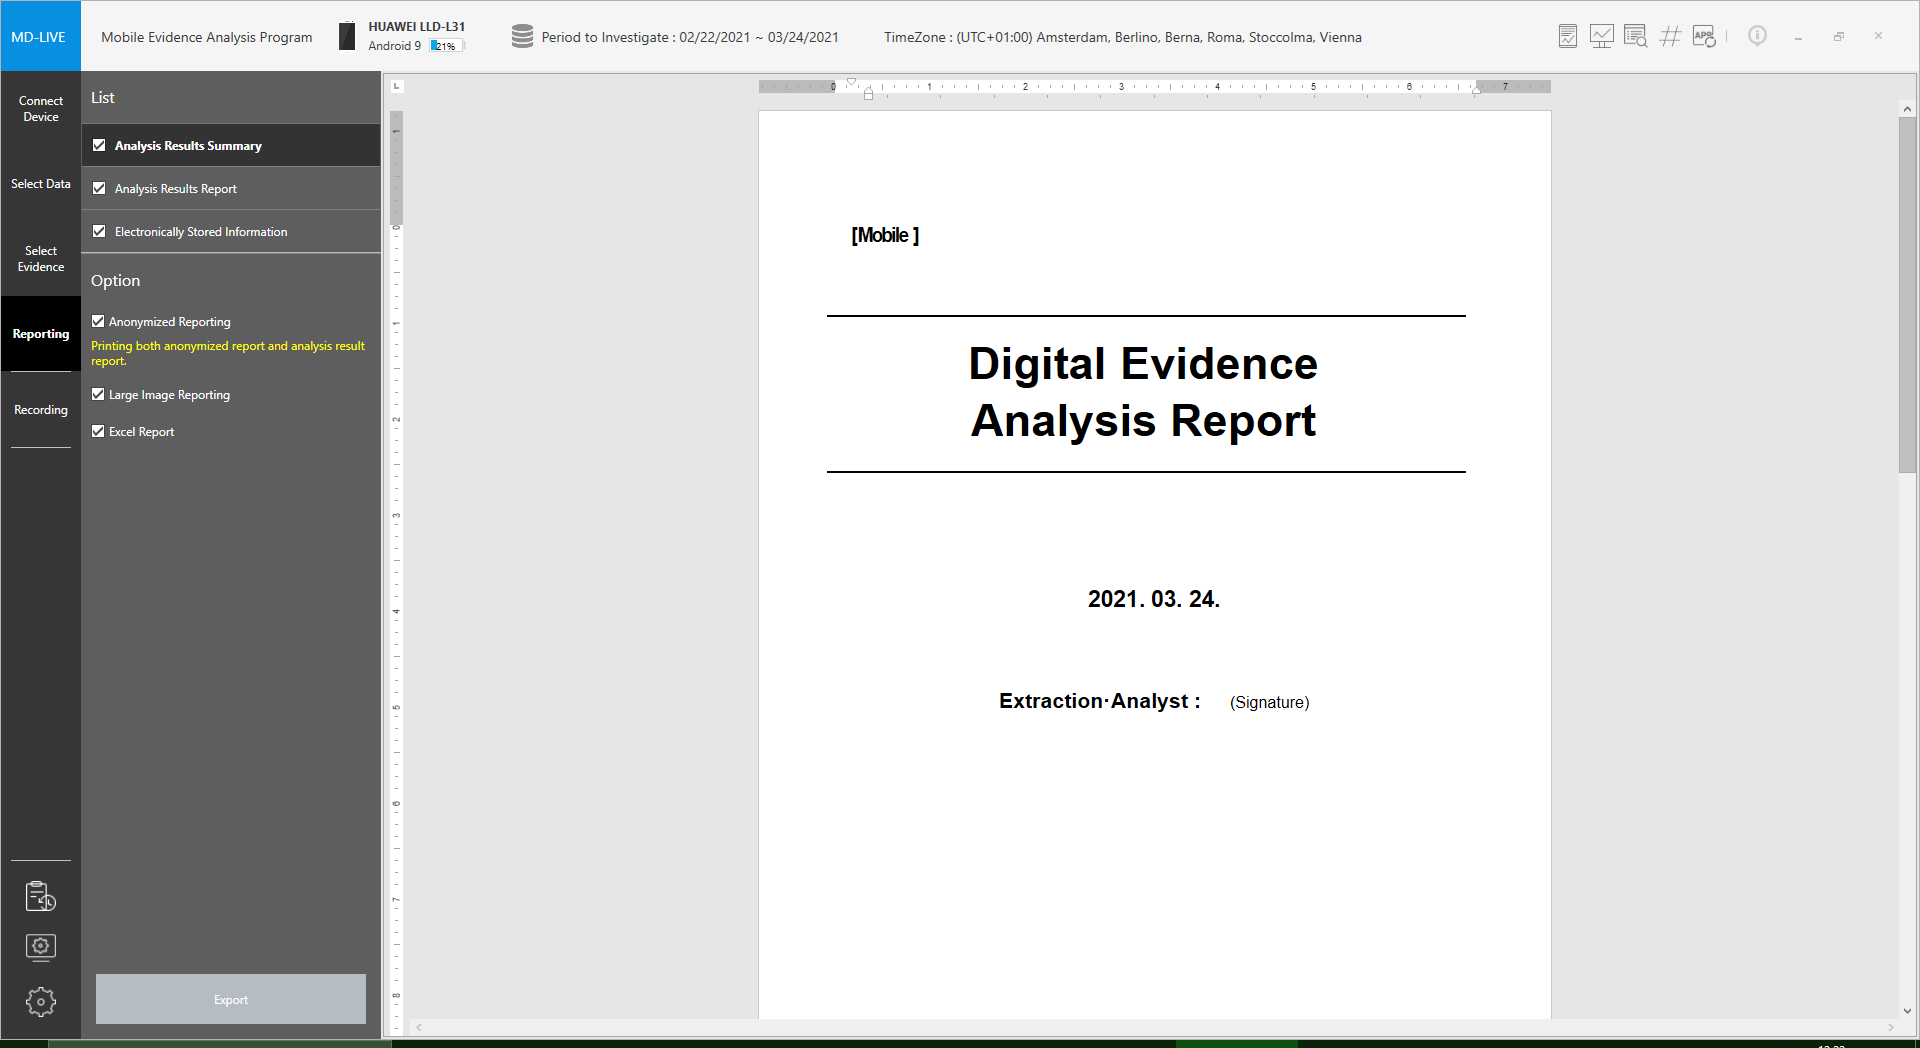The height and width of the screenshot is (1048, 1920).
Task: Click the Android 9 version label
Action: point(394,46)
